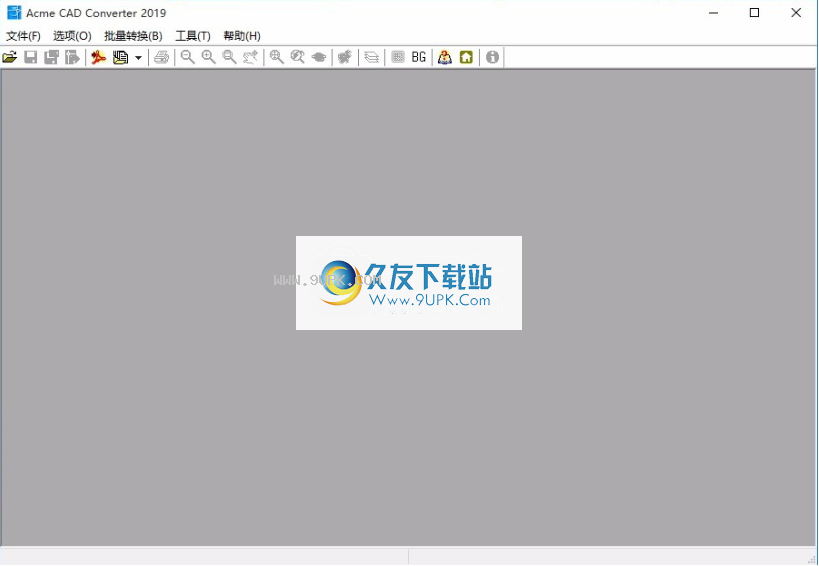Open the 选项(O) menu
The width and height of the screenshot is (819, 566).
click(x=72, y=36)
